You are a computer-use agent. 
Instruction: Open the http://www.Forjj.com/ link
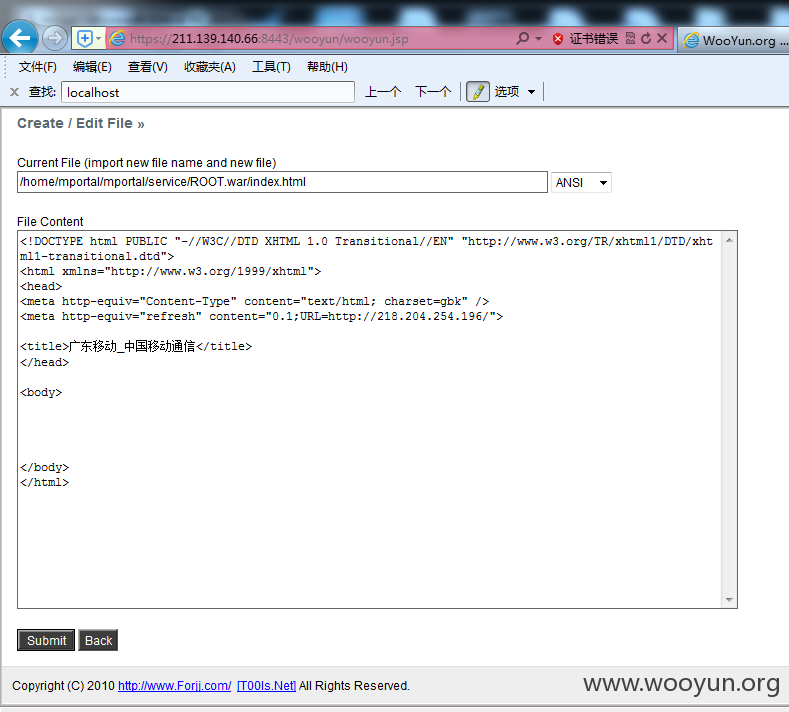click(175, 686)
